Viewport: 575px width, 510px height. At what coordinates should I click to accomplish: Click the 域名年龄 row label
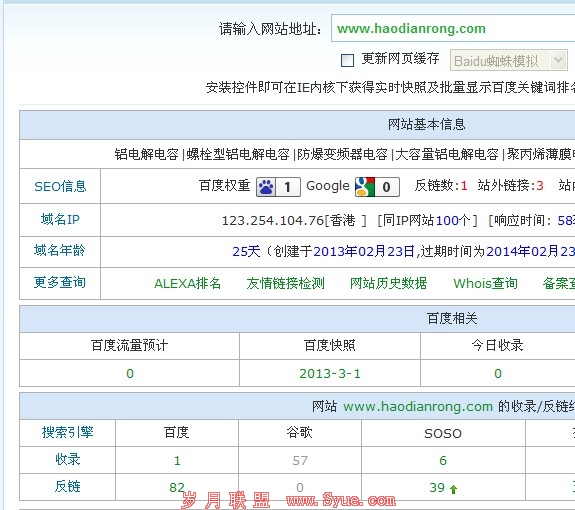click(x=60, y=251)
